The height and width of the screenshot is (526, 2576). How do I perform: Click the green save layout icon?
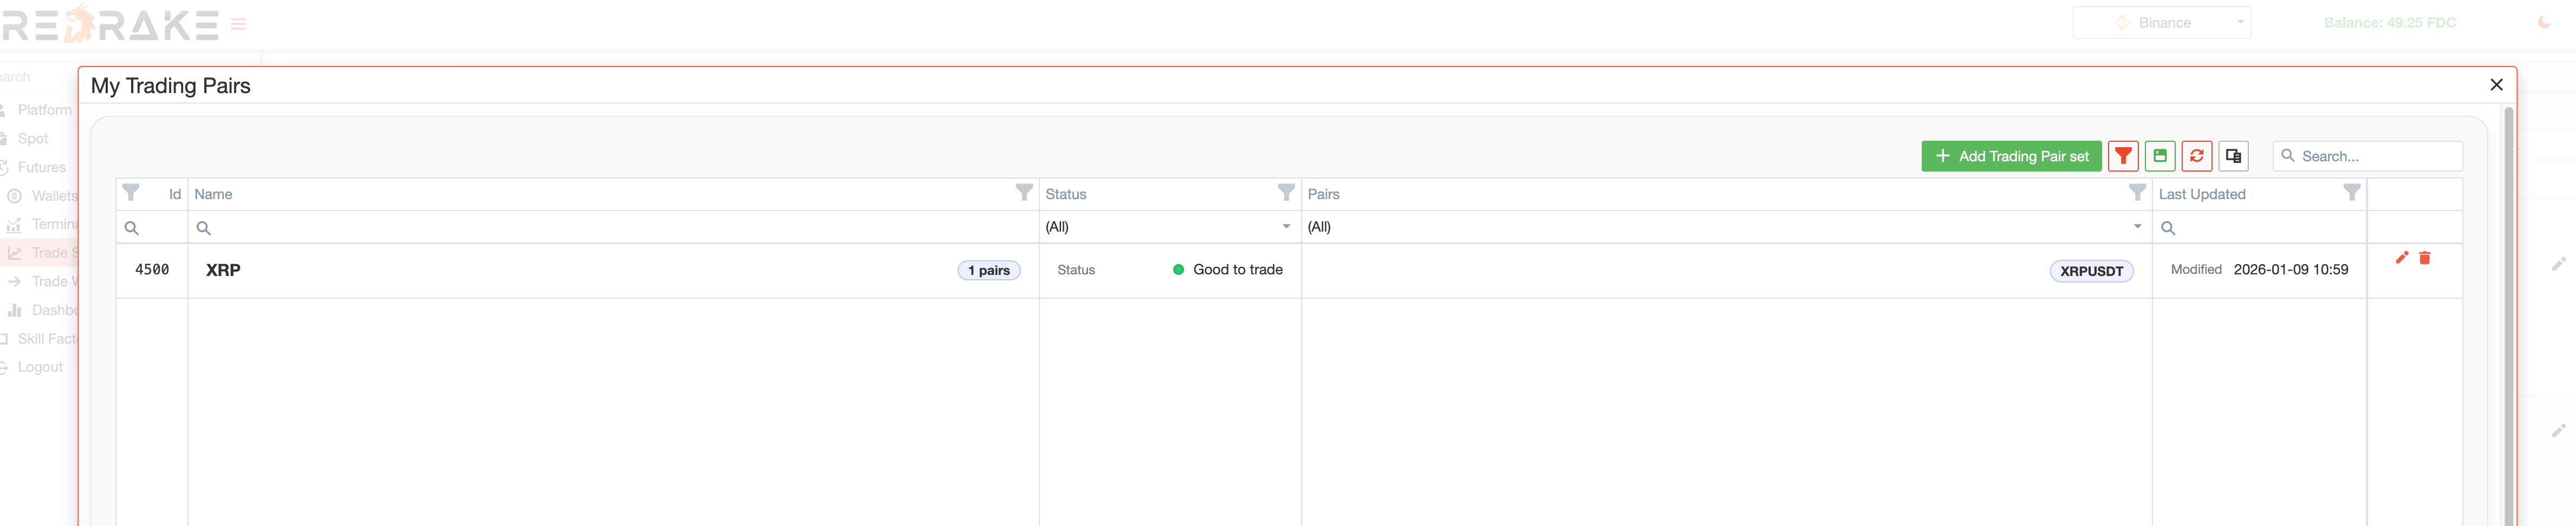(x=2160, y=156)
